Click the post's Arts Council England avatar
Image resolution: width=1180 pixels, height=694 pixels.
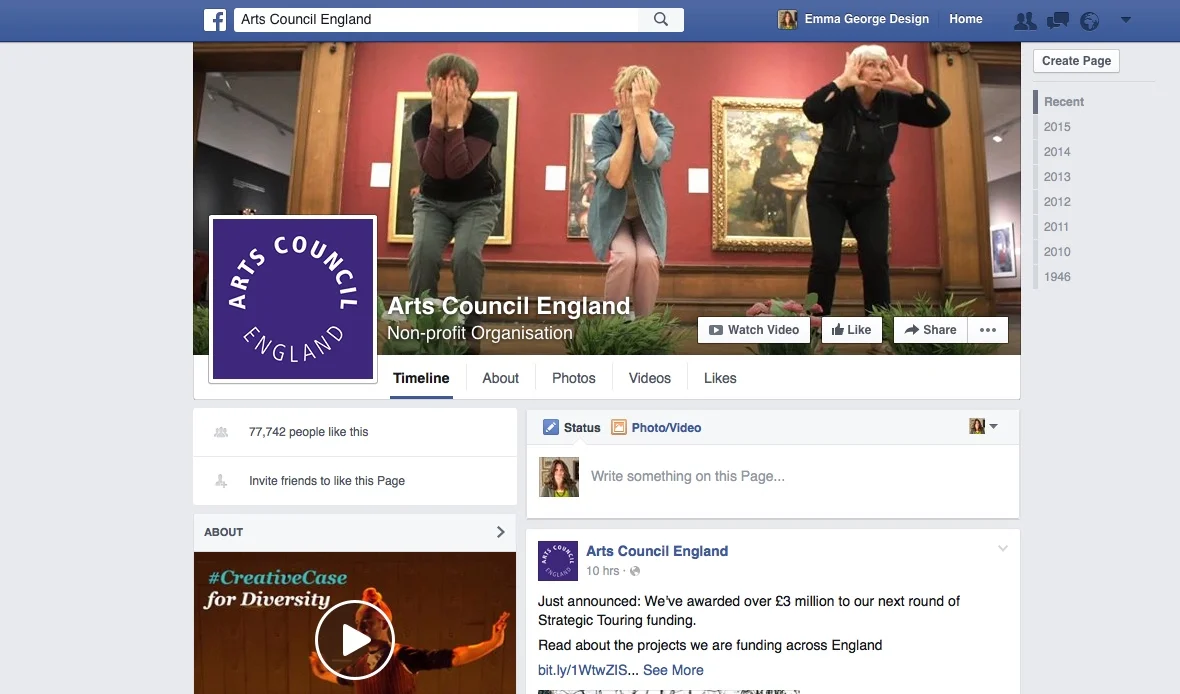[558, 561]
